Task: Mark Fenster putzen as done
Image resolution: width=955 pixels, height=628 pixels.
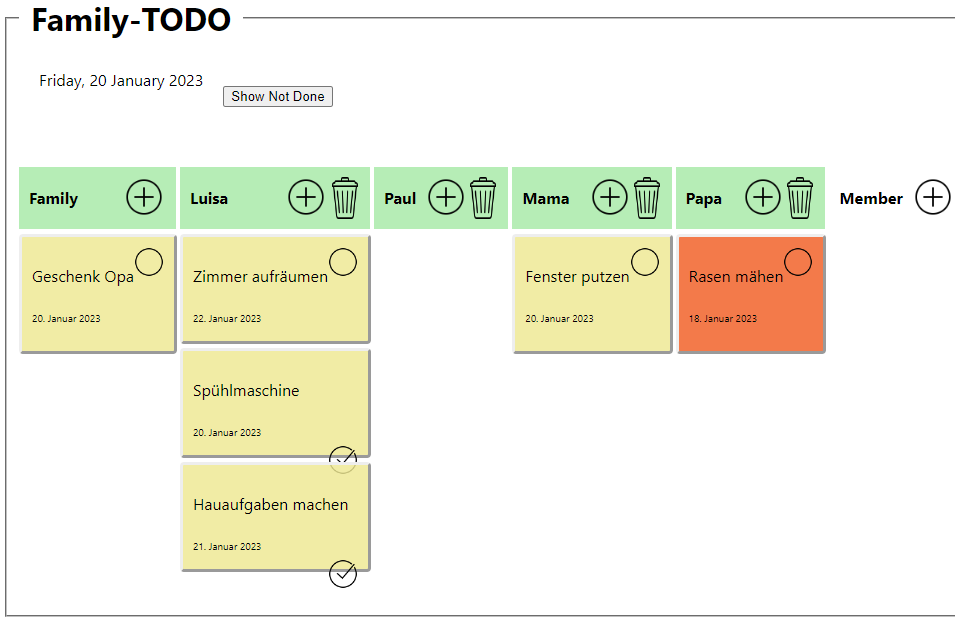Action: point(645,262)
